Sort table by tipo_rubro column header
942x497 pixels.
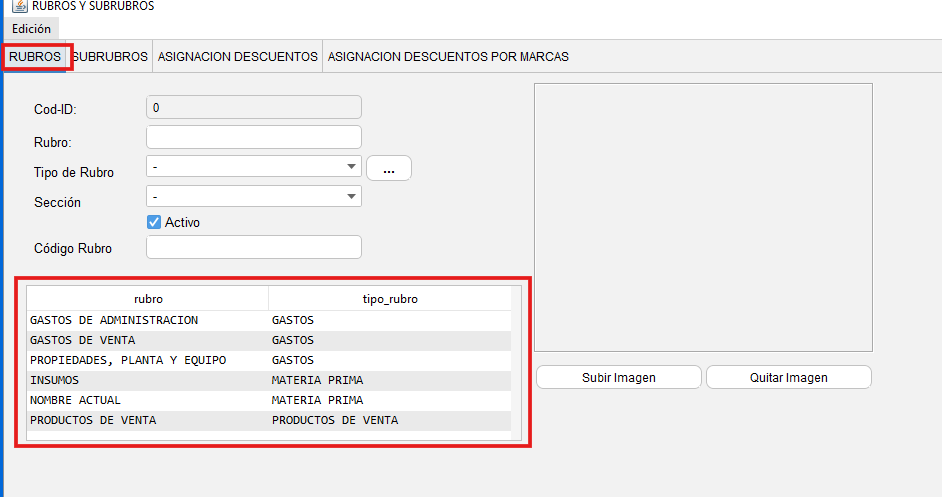pos(389,299)
